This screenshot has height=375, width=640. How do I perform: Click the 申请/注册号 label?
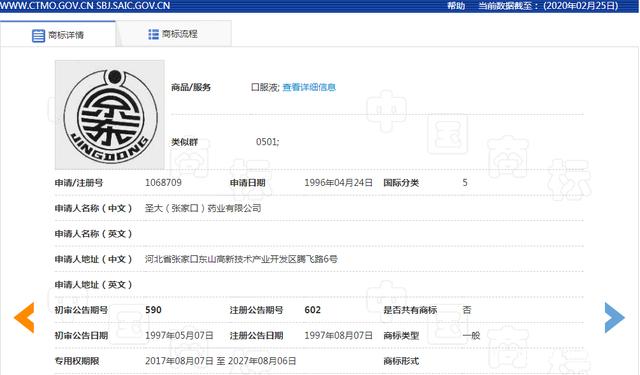point(79,183)
